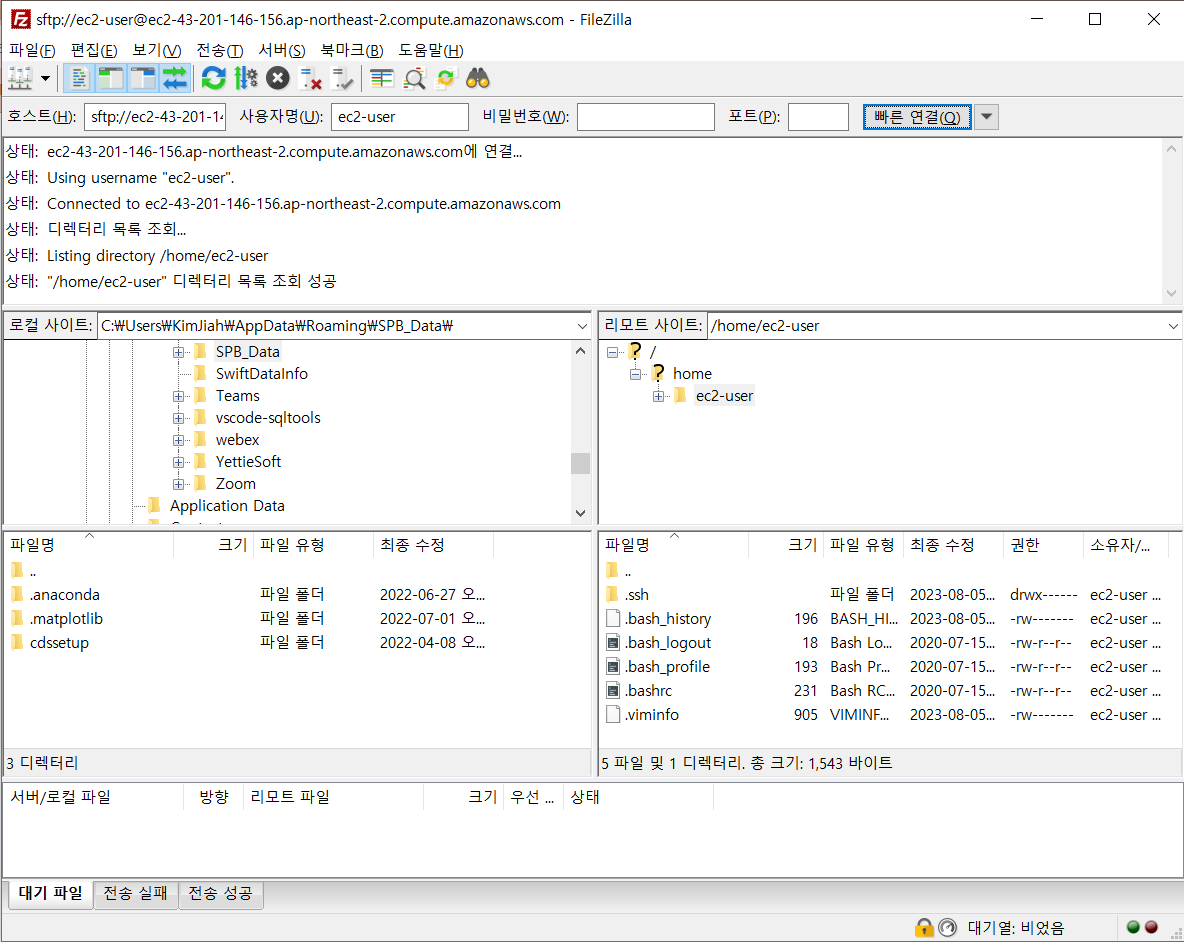Toggle synchronized browsing icon
The height and width of the screenshot is (942, 1184).
point(446,78)
